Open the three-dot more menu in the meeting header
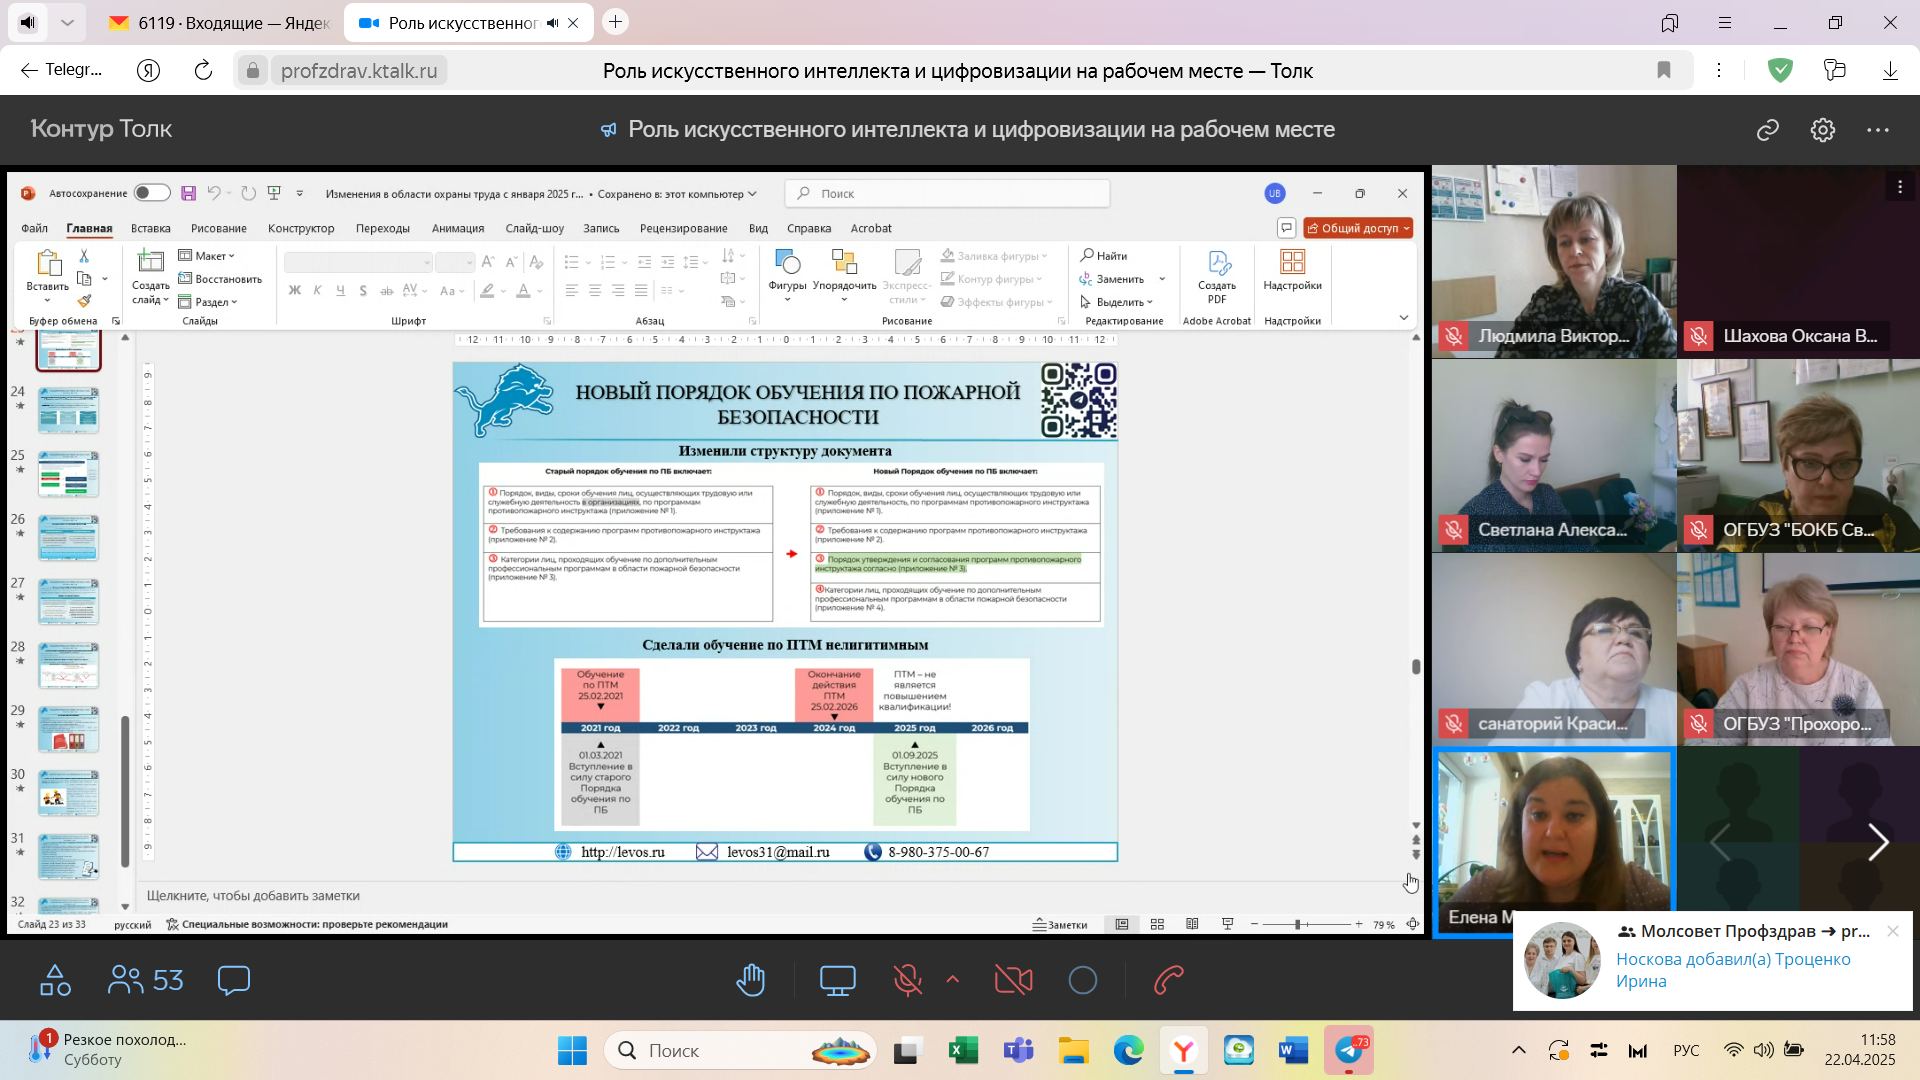 coord(1877,130)
